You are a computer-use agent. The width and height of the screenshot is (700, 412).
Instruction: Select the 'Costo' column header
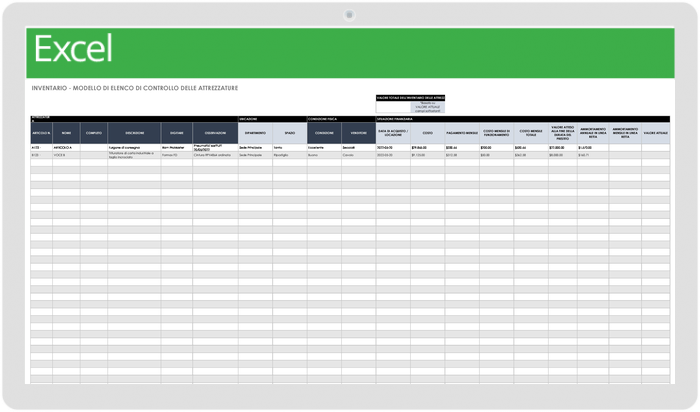click(428, 133)
